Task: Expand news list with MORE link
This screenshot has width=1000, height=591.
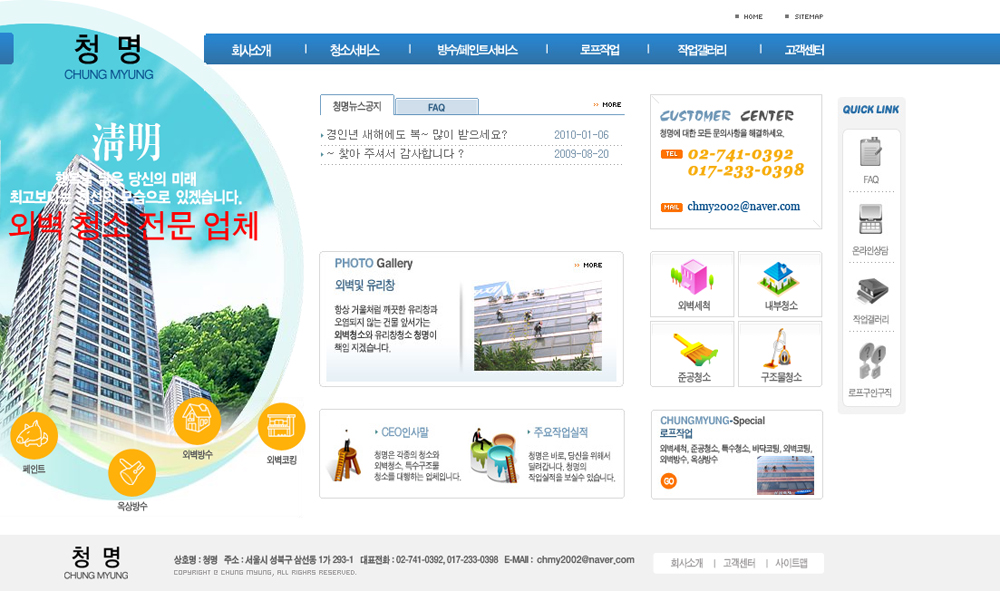Action: (x=607, y=105)
